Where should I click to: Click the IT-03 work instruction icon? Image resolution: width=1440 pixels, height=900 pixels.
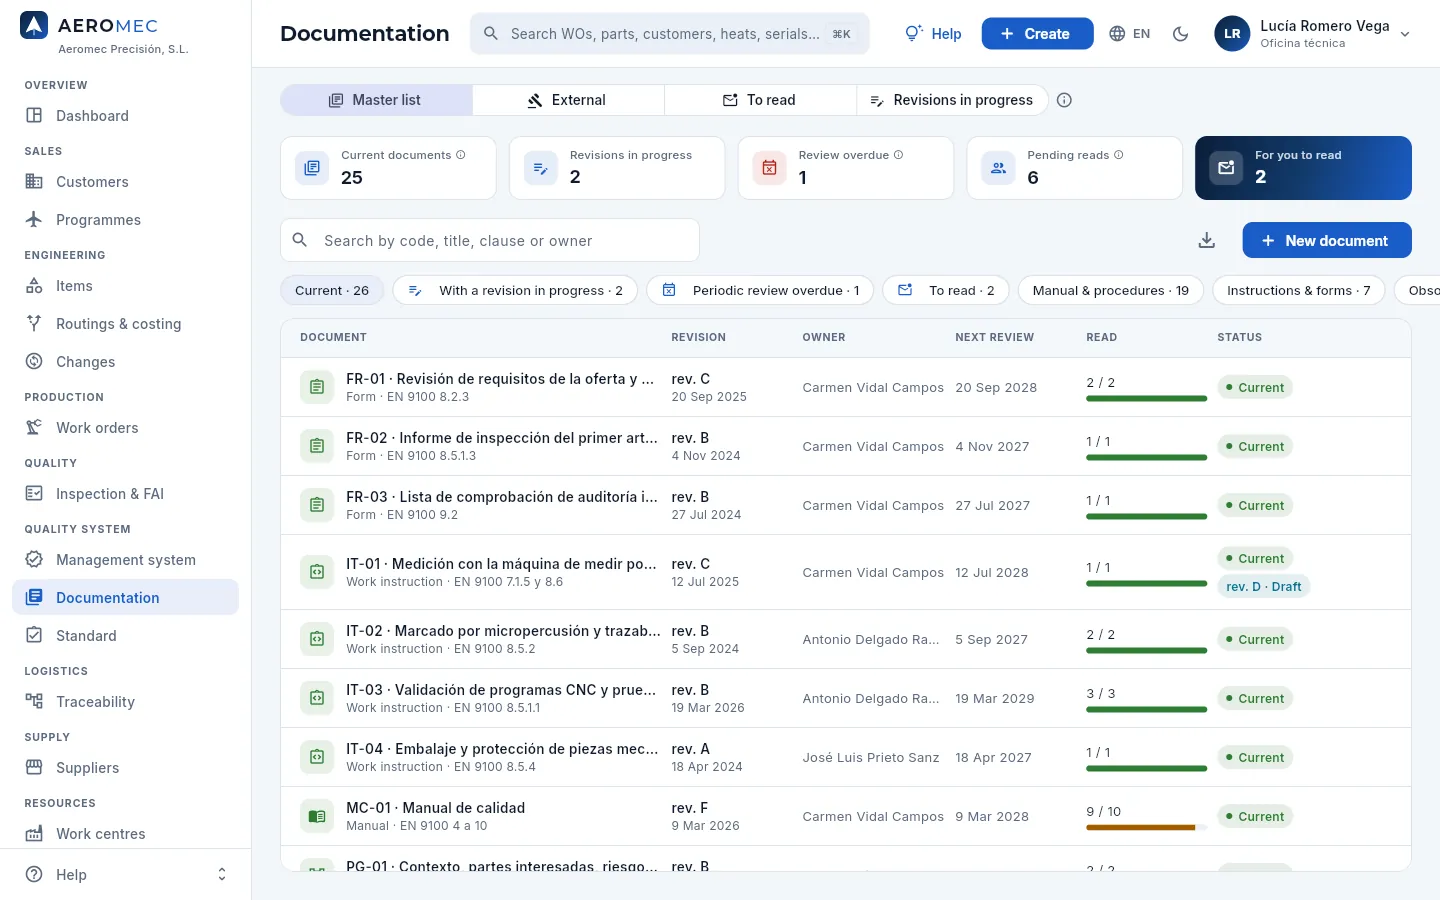pyautogui.click(x=317, y=698)
